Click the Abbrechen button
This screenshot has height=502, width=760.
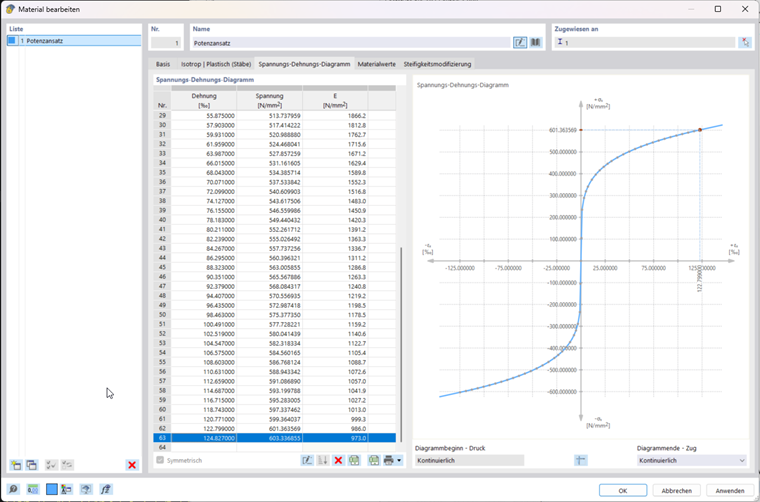coord(677,490)
